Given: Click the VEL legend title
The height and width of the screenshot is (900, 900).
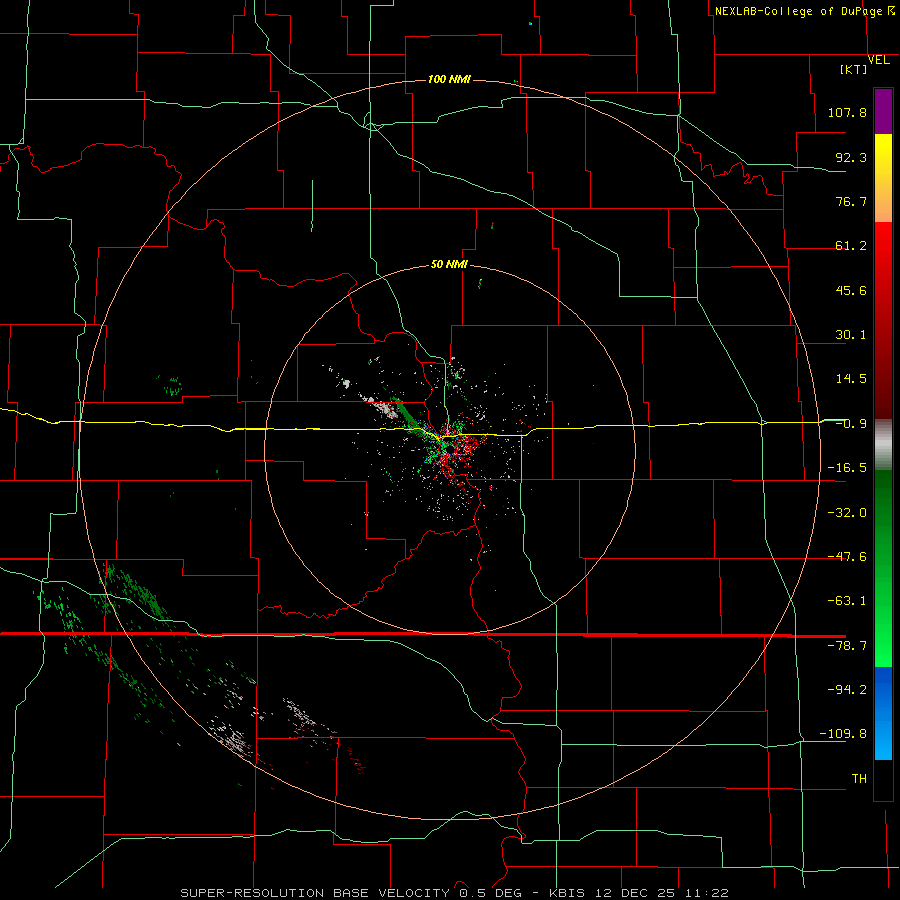Looking at the screenshot, I should (878, 60).
